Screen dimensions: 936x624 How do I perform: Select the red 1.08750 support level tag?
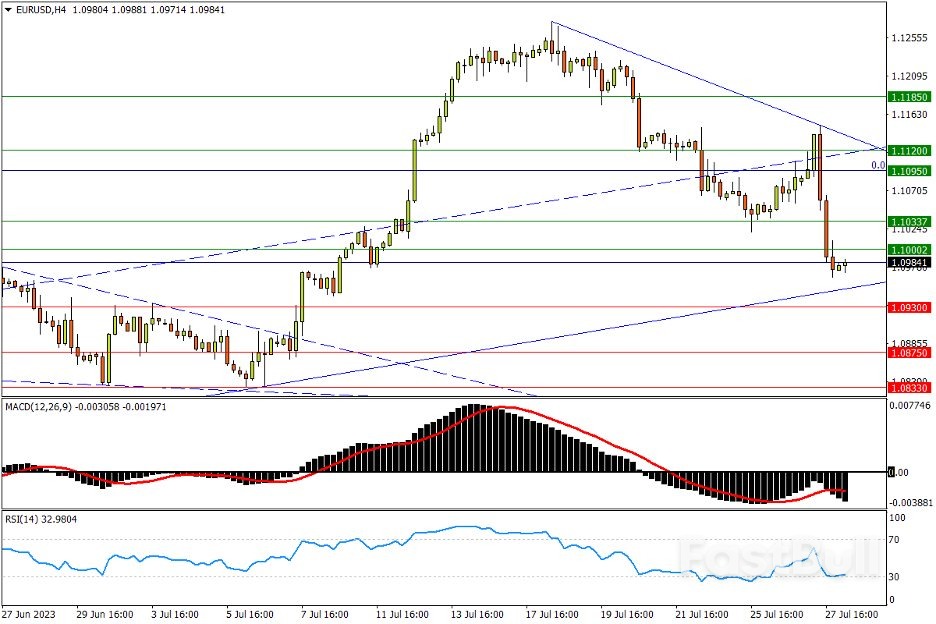tap(909, 353)
